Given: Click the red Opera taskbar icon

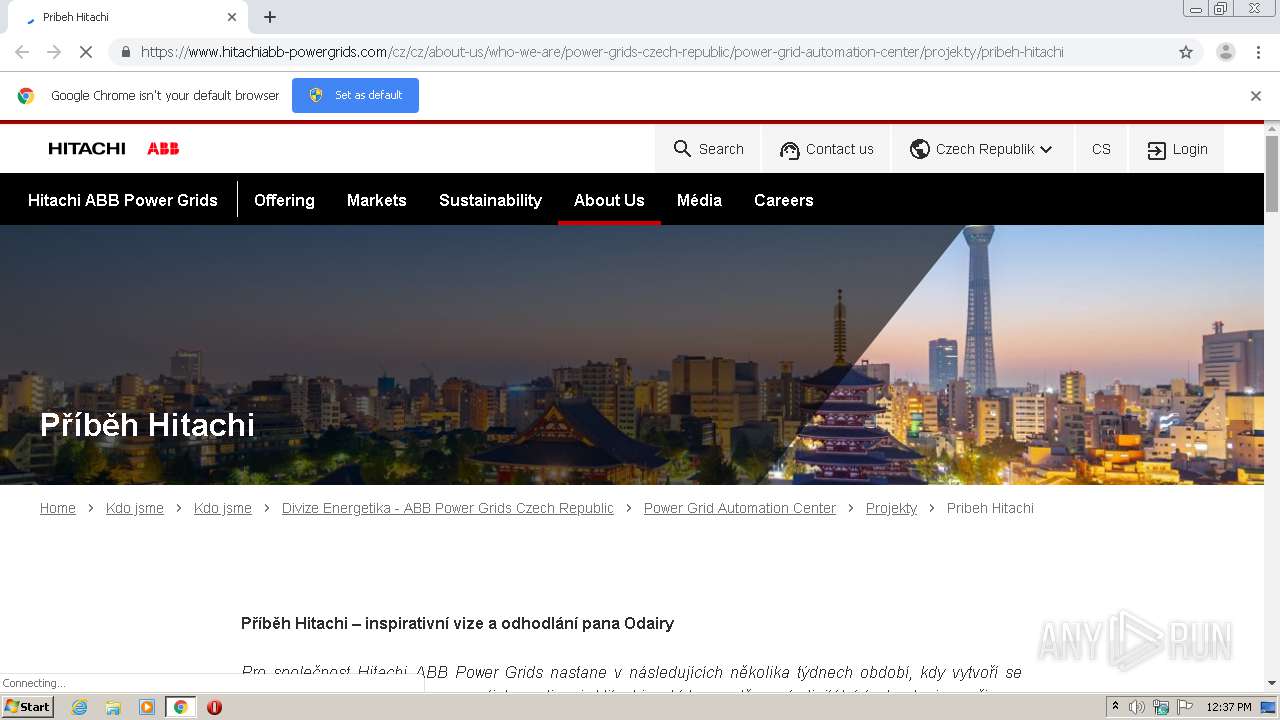Looking at the screenshot, I should click(x=214, y=707).
